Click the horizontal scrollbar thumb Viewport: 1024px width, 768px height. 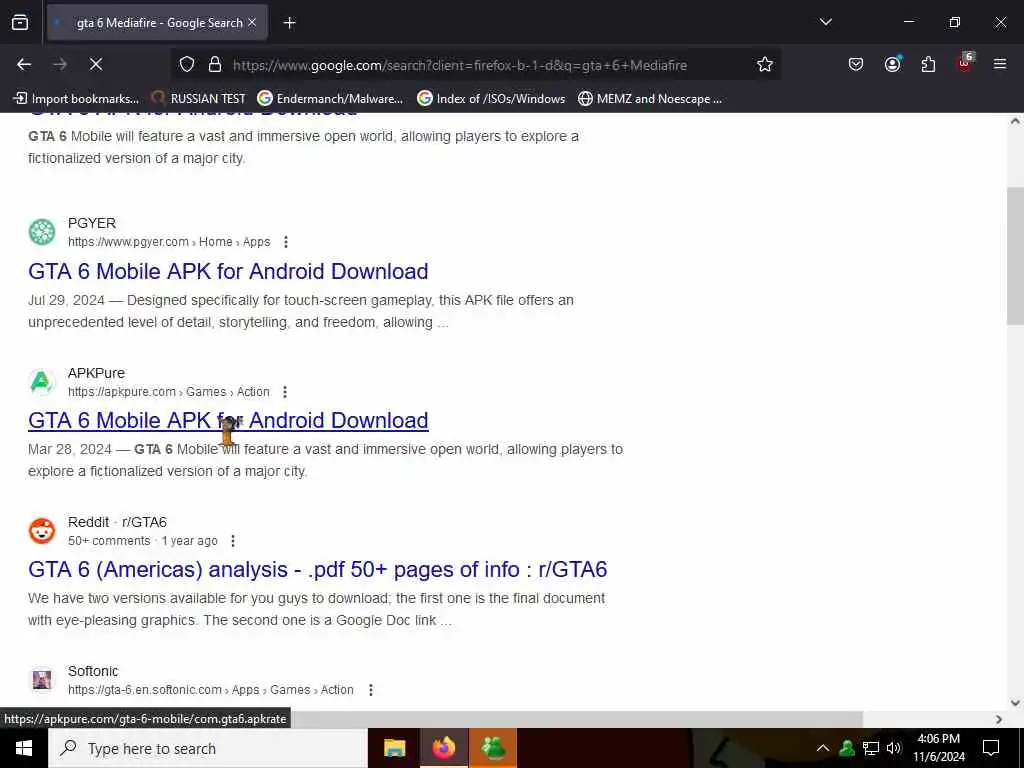(x=575, y=719)
